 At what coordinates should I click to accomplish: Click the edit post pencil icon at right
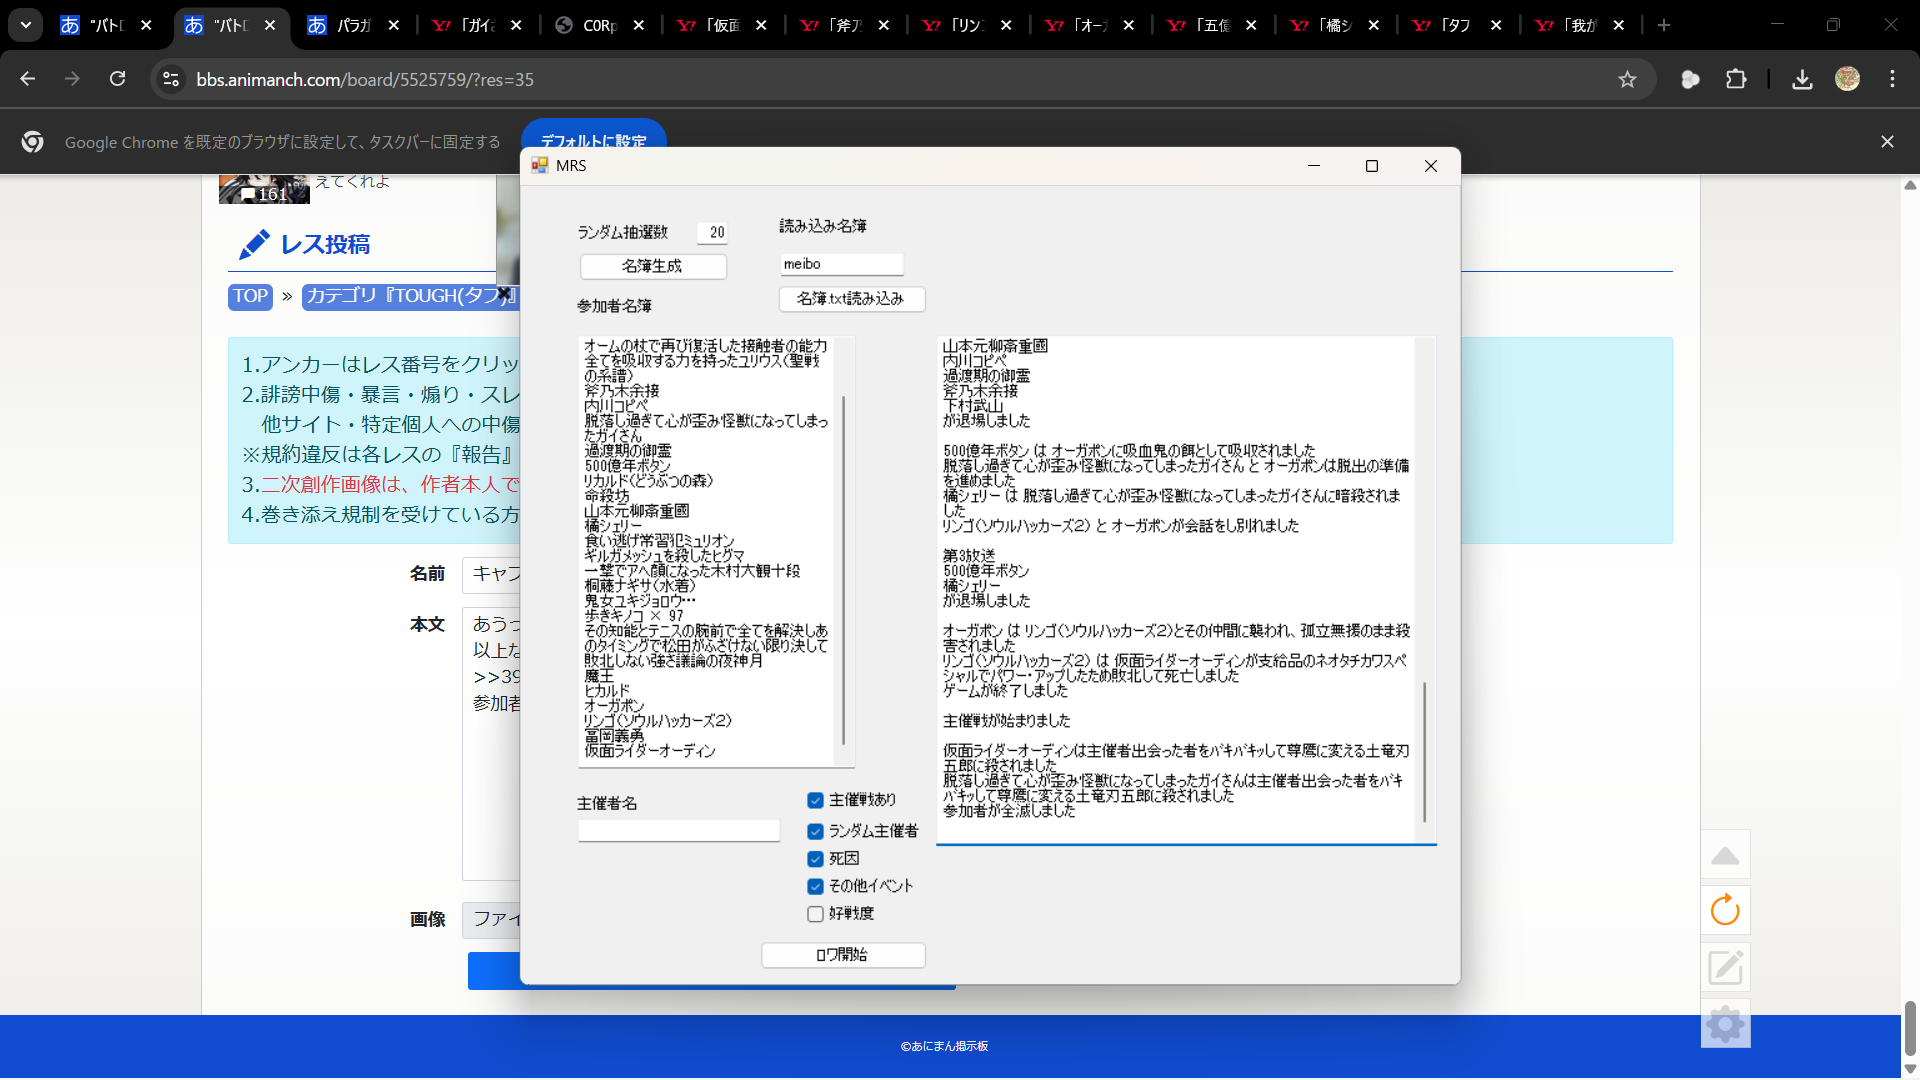tap(1725, 967)
